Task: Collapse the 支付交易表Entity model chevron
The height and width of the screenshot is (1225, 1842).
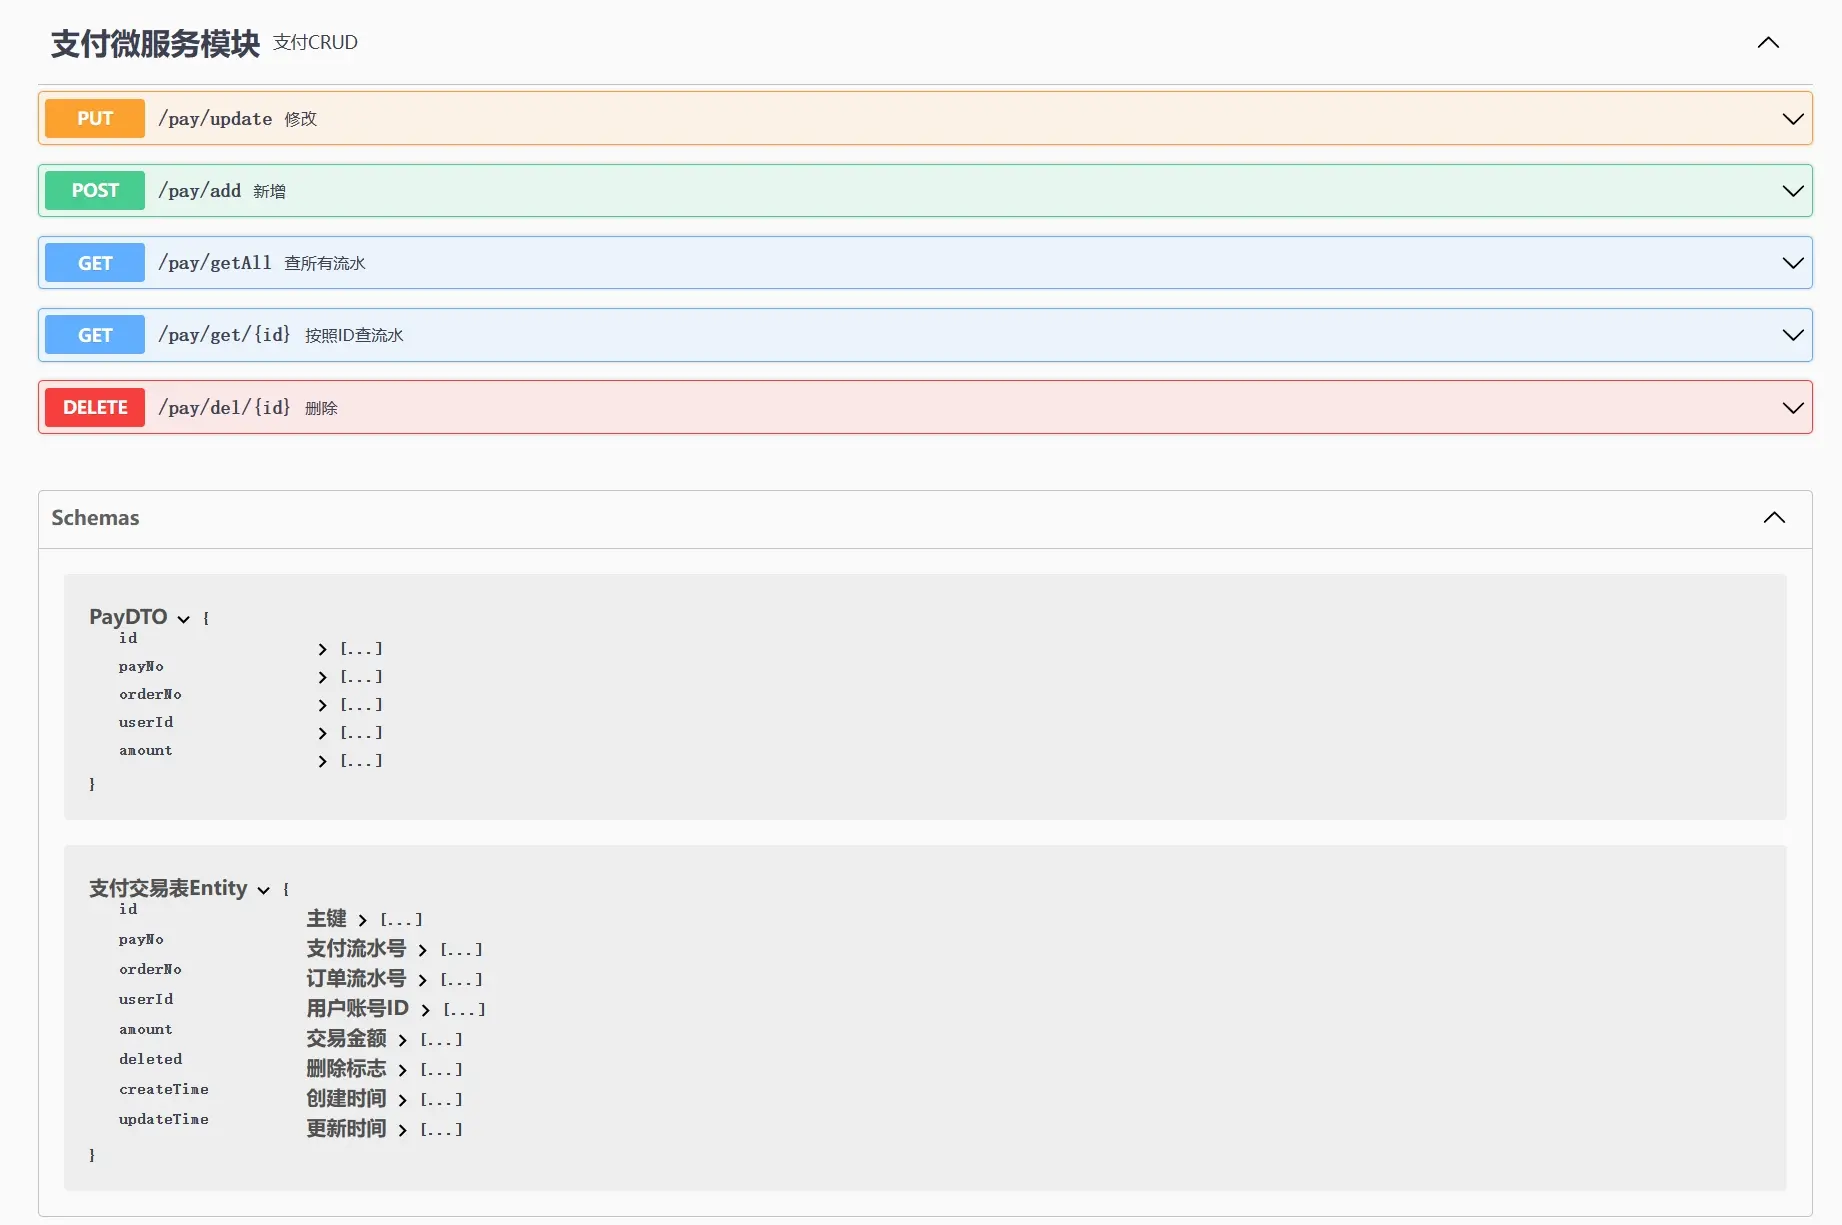Action: 264,890
